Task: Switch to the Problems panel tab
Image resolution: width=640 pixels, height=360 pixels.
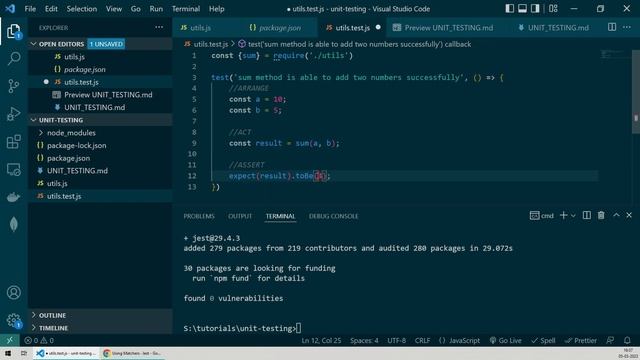Action: pos(199,216)
